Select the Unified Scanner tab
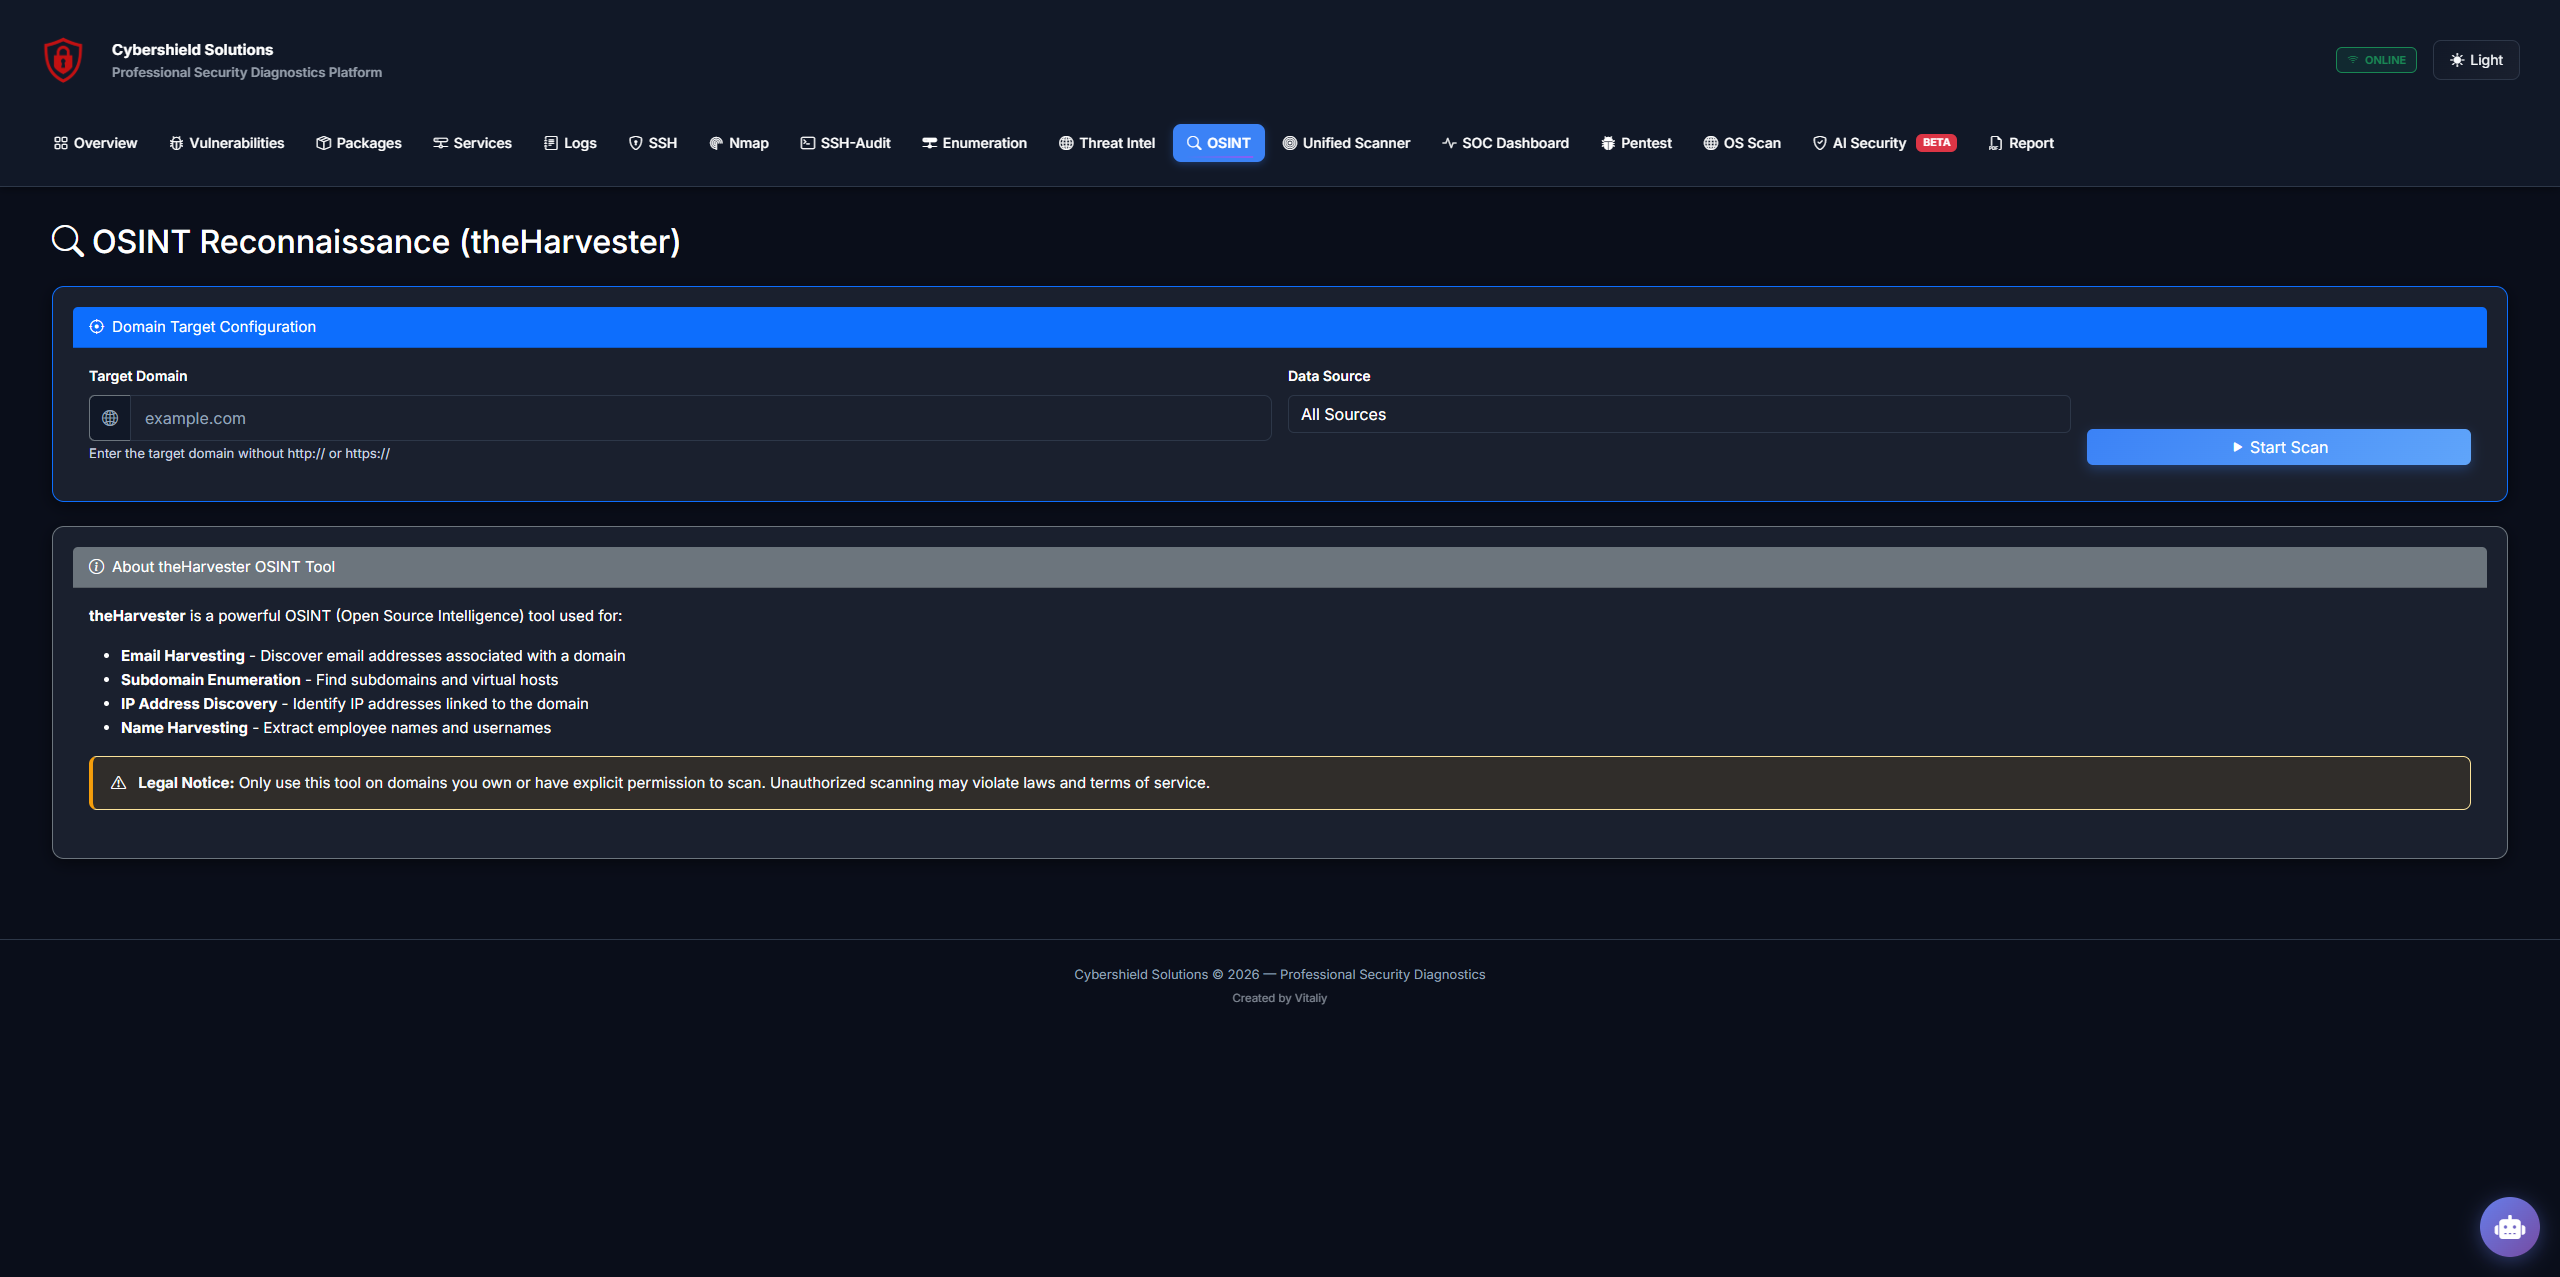 [1346, 143]
